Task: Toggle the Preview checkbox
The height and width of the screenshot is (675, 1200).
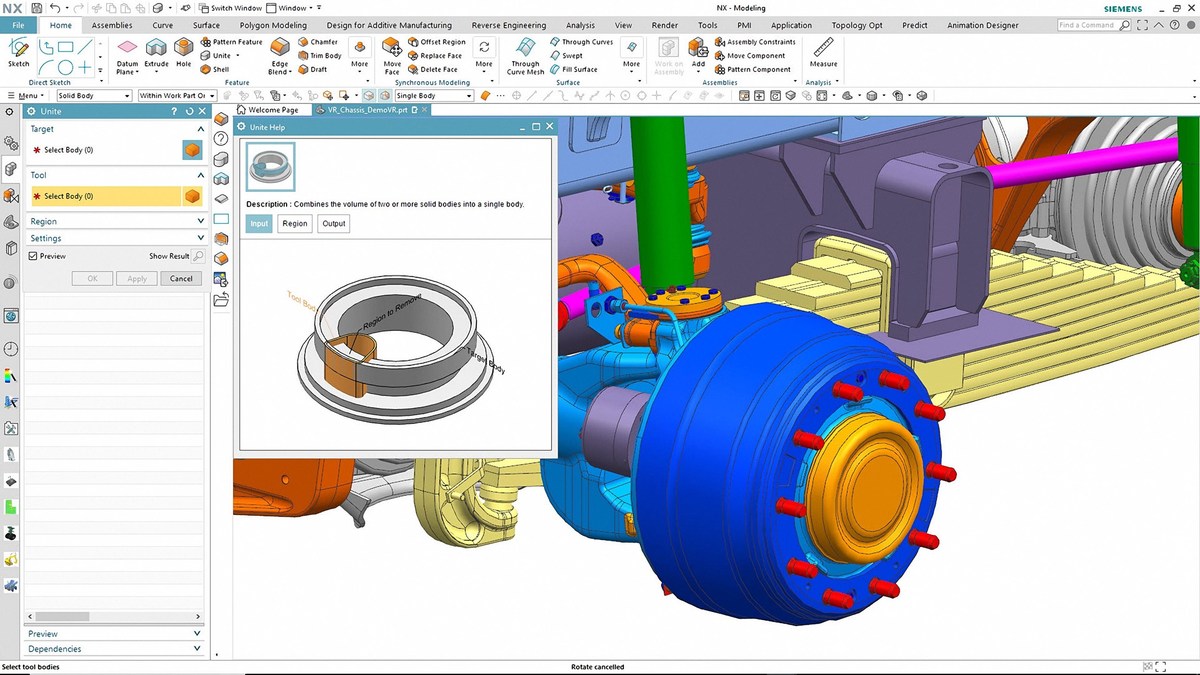Action: tap(34, 257)
